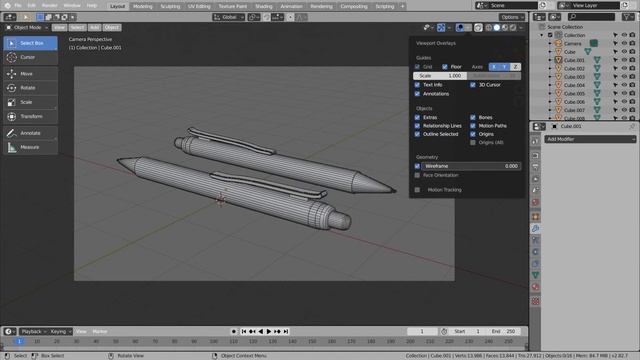Adjust the grid Scale slider
The height and width of the screenshot is (360, 640).
coord(440,76)
